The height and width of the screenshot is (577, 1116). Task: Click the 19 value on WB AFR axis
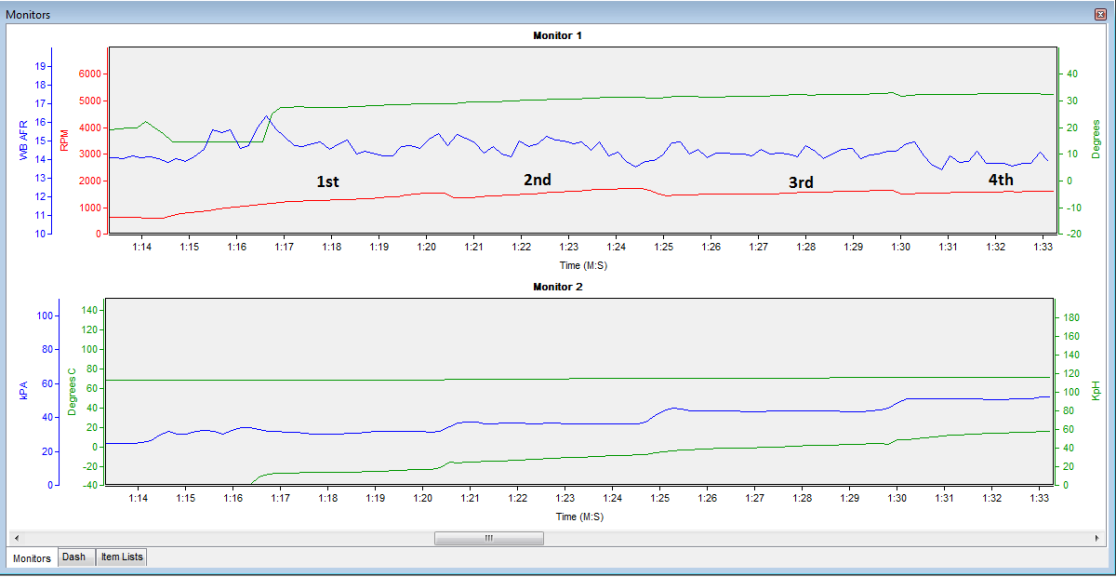click(x=41, y=66)
